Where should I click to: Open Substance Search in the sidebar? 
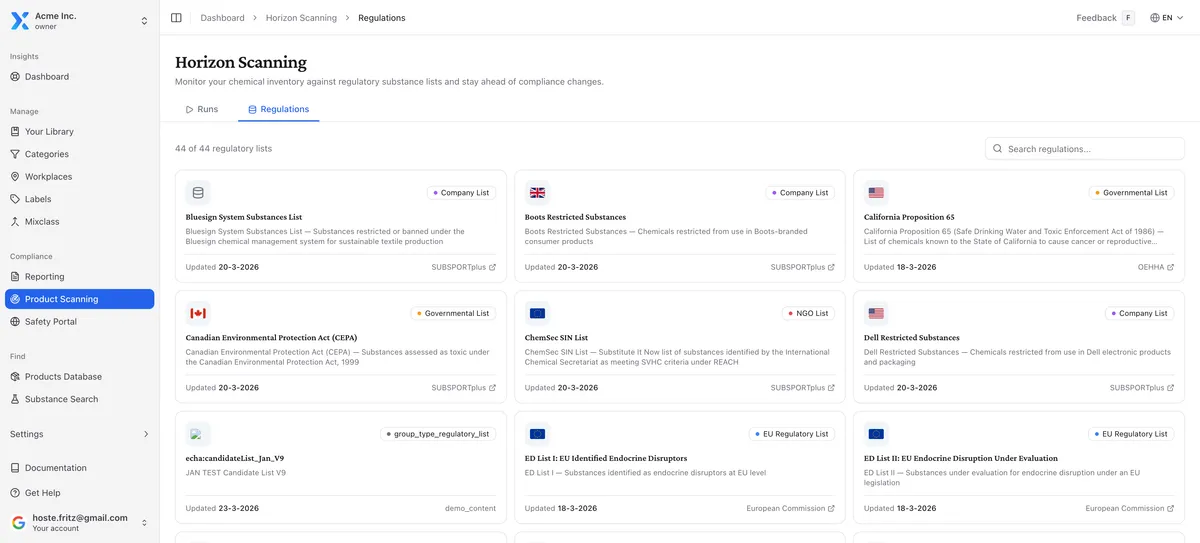80,399
